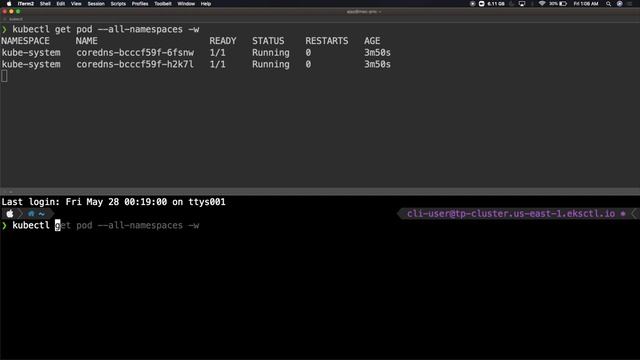The image size is (640, 360).
Task: Click the home folder icon in prompt
Action: (31, 213)
